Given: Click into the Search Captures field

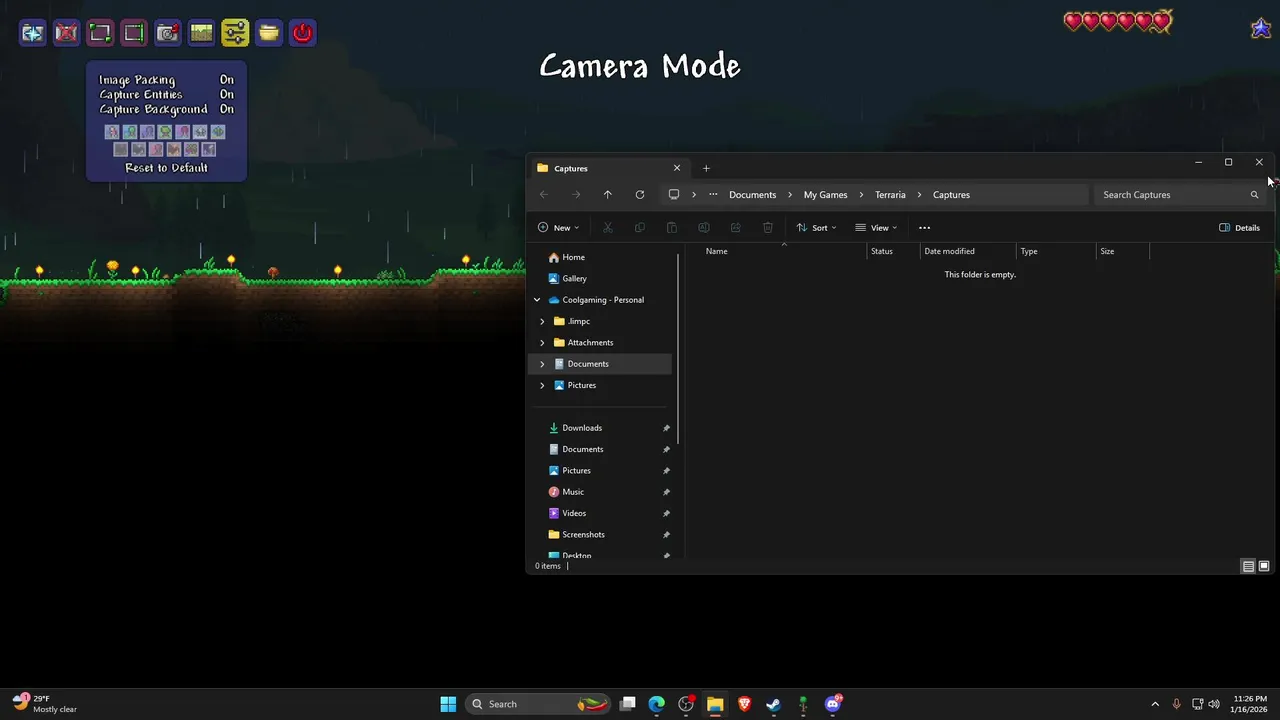Looking at the screenshot, I should point(1180,195).
